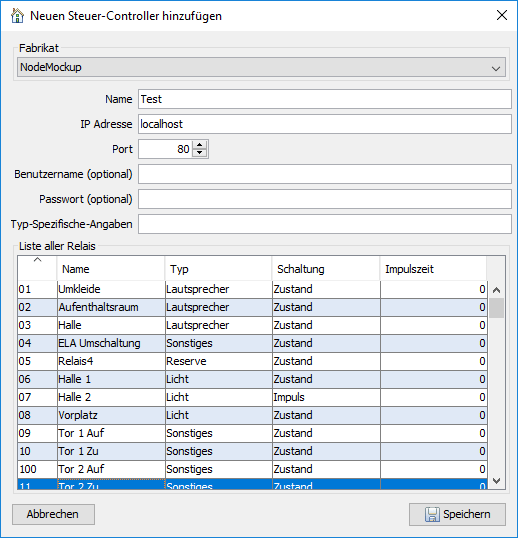Viewport: 518px width, 538px height.
Task: Click the Name field containing Test
Action: click(325, 99)
